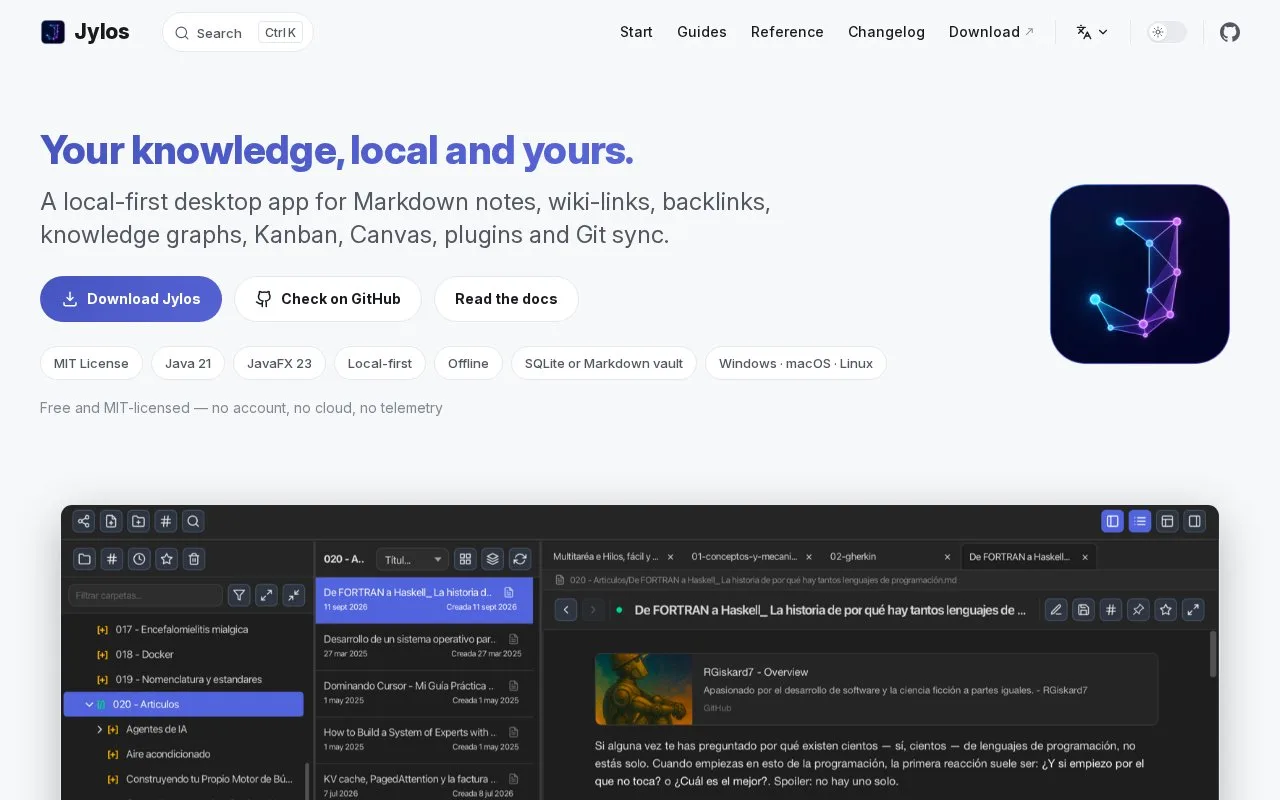This screenshot has width=1280, height=800.
Task: Click the collapse all folders arrows icon
Action: click(294, 595)
